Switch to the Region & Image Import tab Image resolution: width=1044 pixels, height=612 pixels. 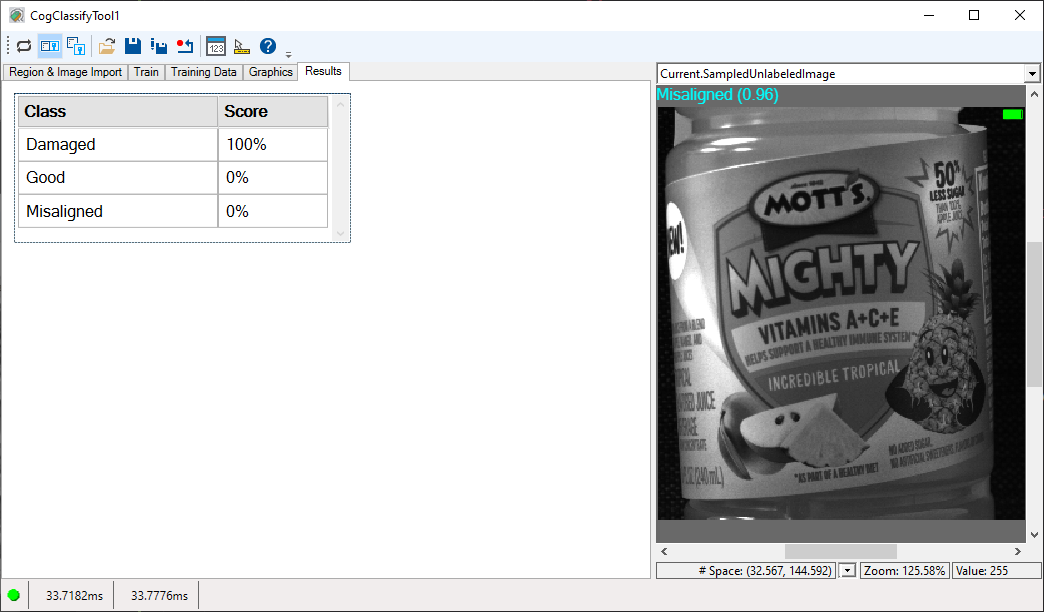(65, 72)
